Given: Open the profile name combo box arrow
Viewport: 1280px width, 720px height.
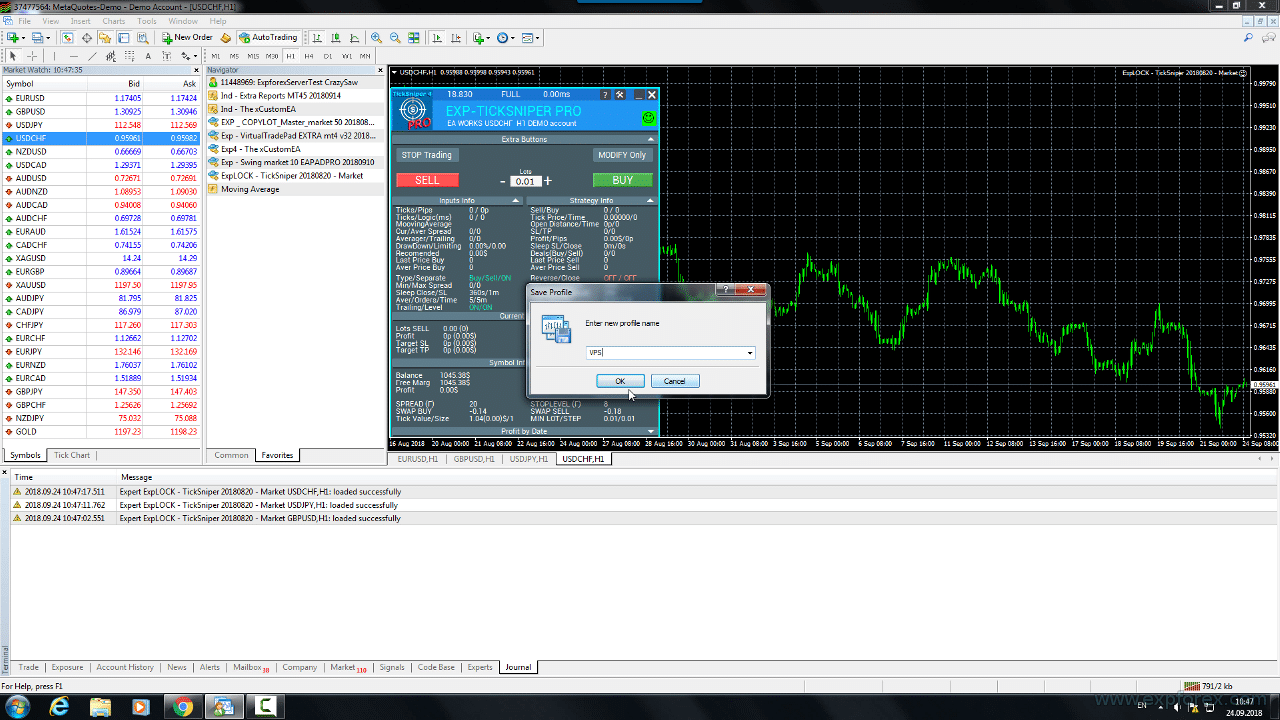Looking at the screenshot, I should click(x=750, y=353).
